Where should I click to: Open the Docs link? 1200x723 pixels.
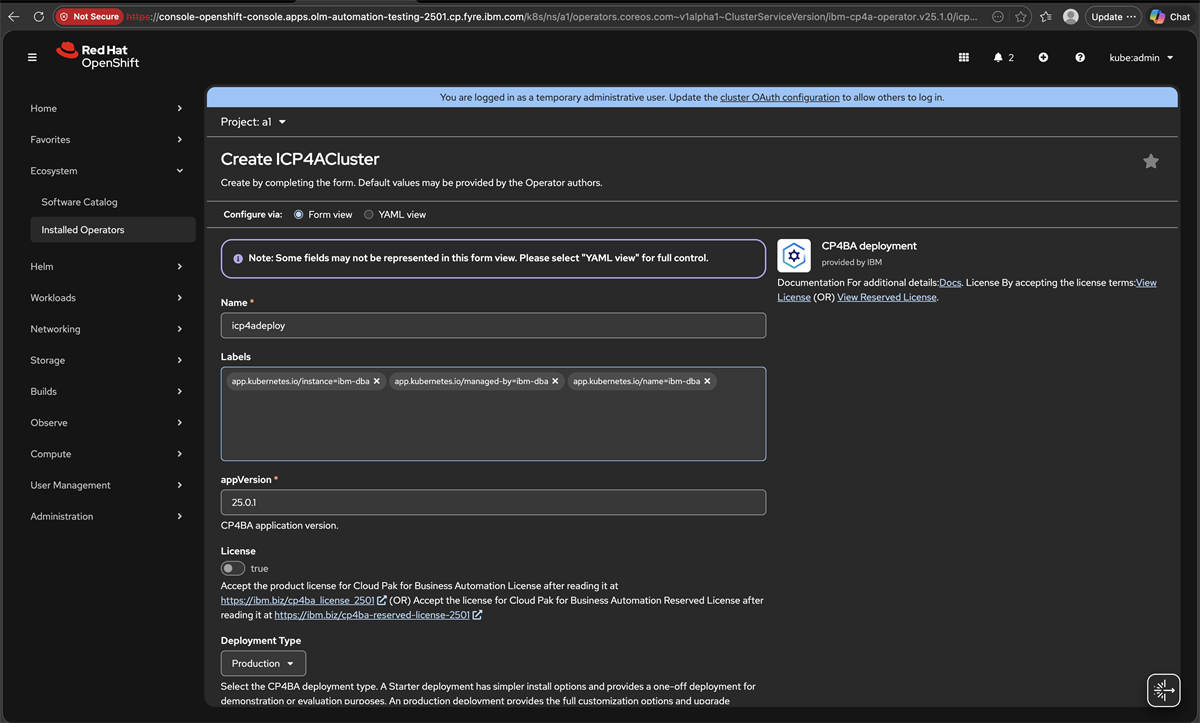click(x=950, y=283)
